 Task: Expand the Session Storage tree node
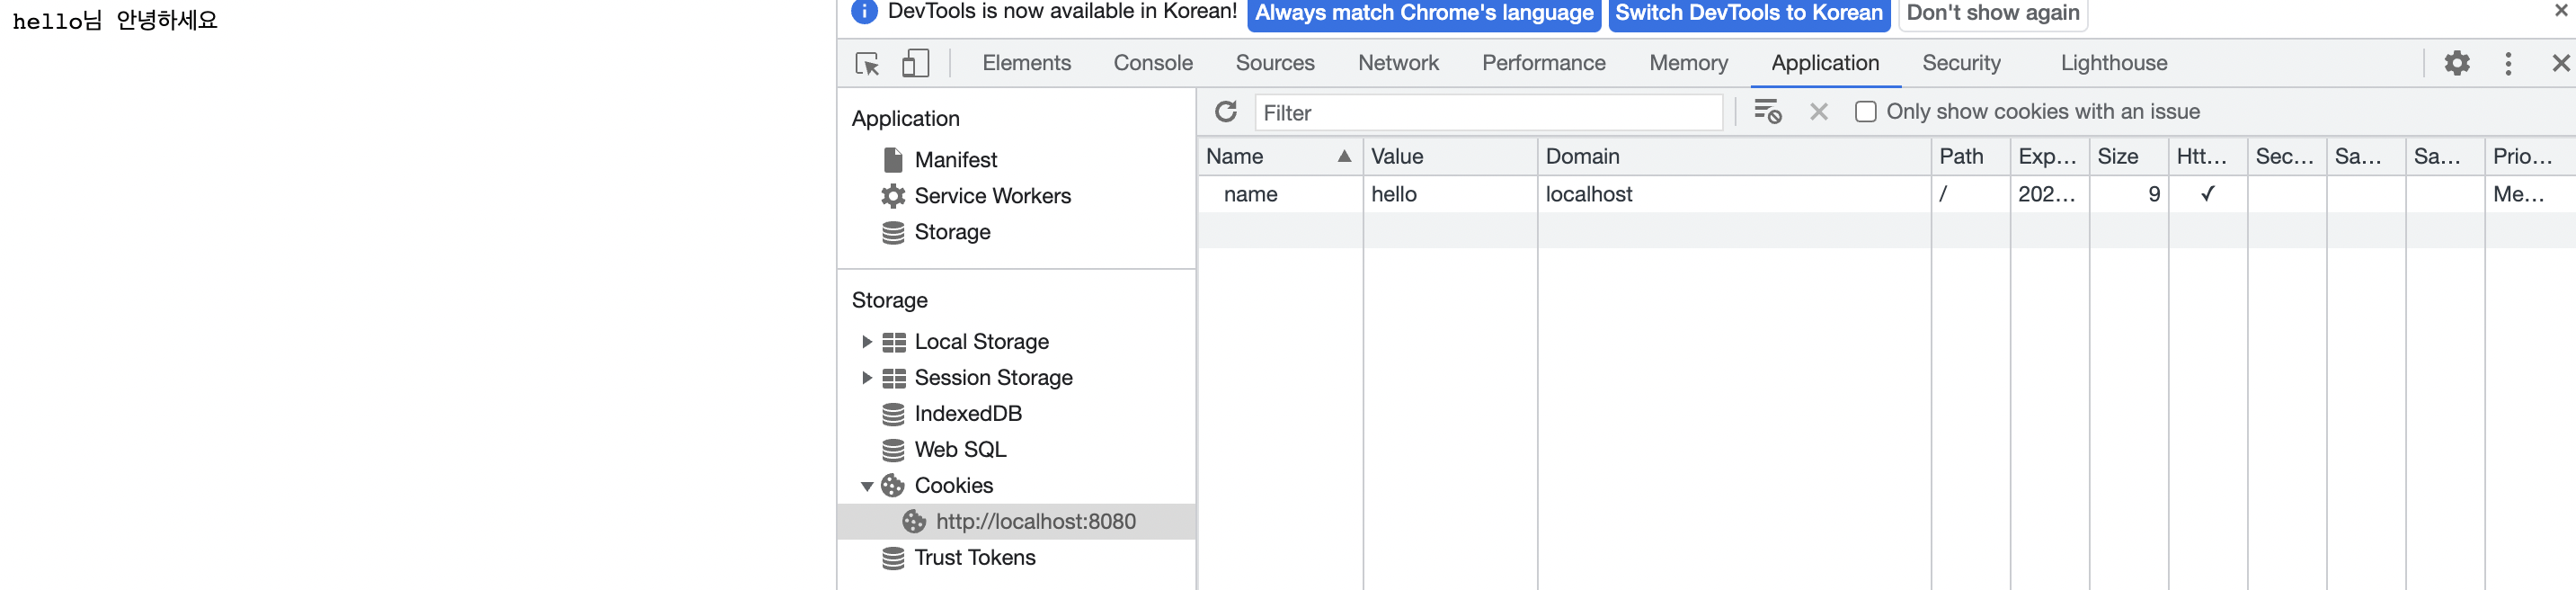pos(867,378)
